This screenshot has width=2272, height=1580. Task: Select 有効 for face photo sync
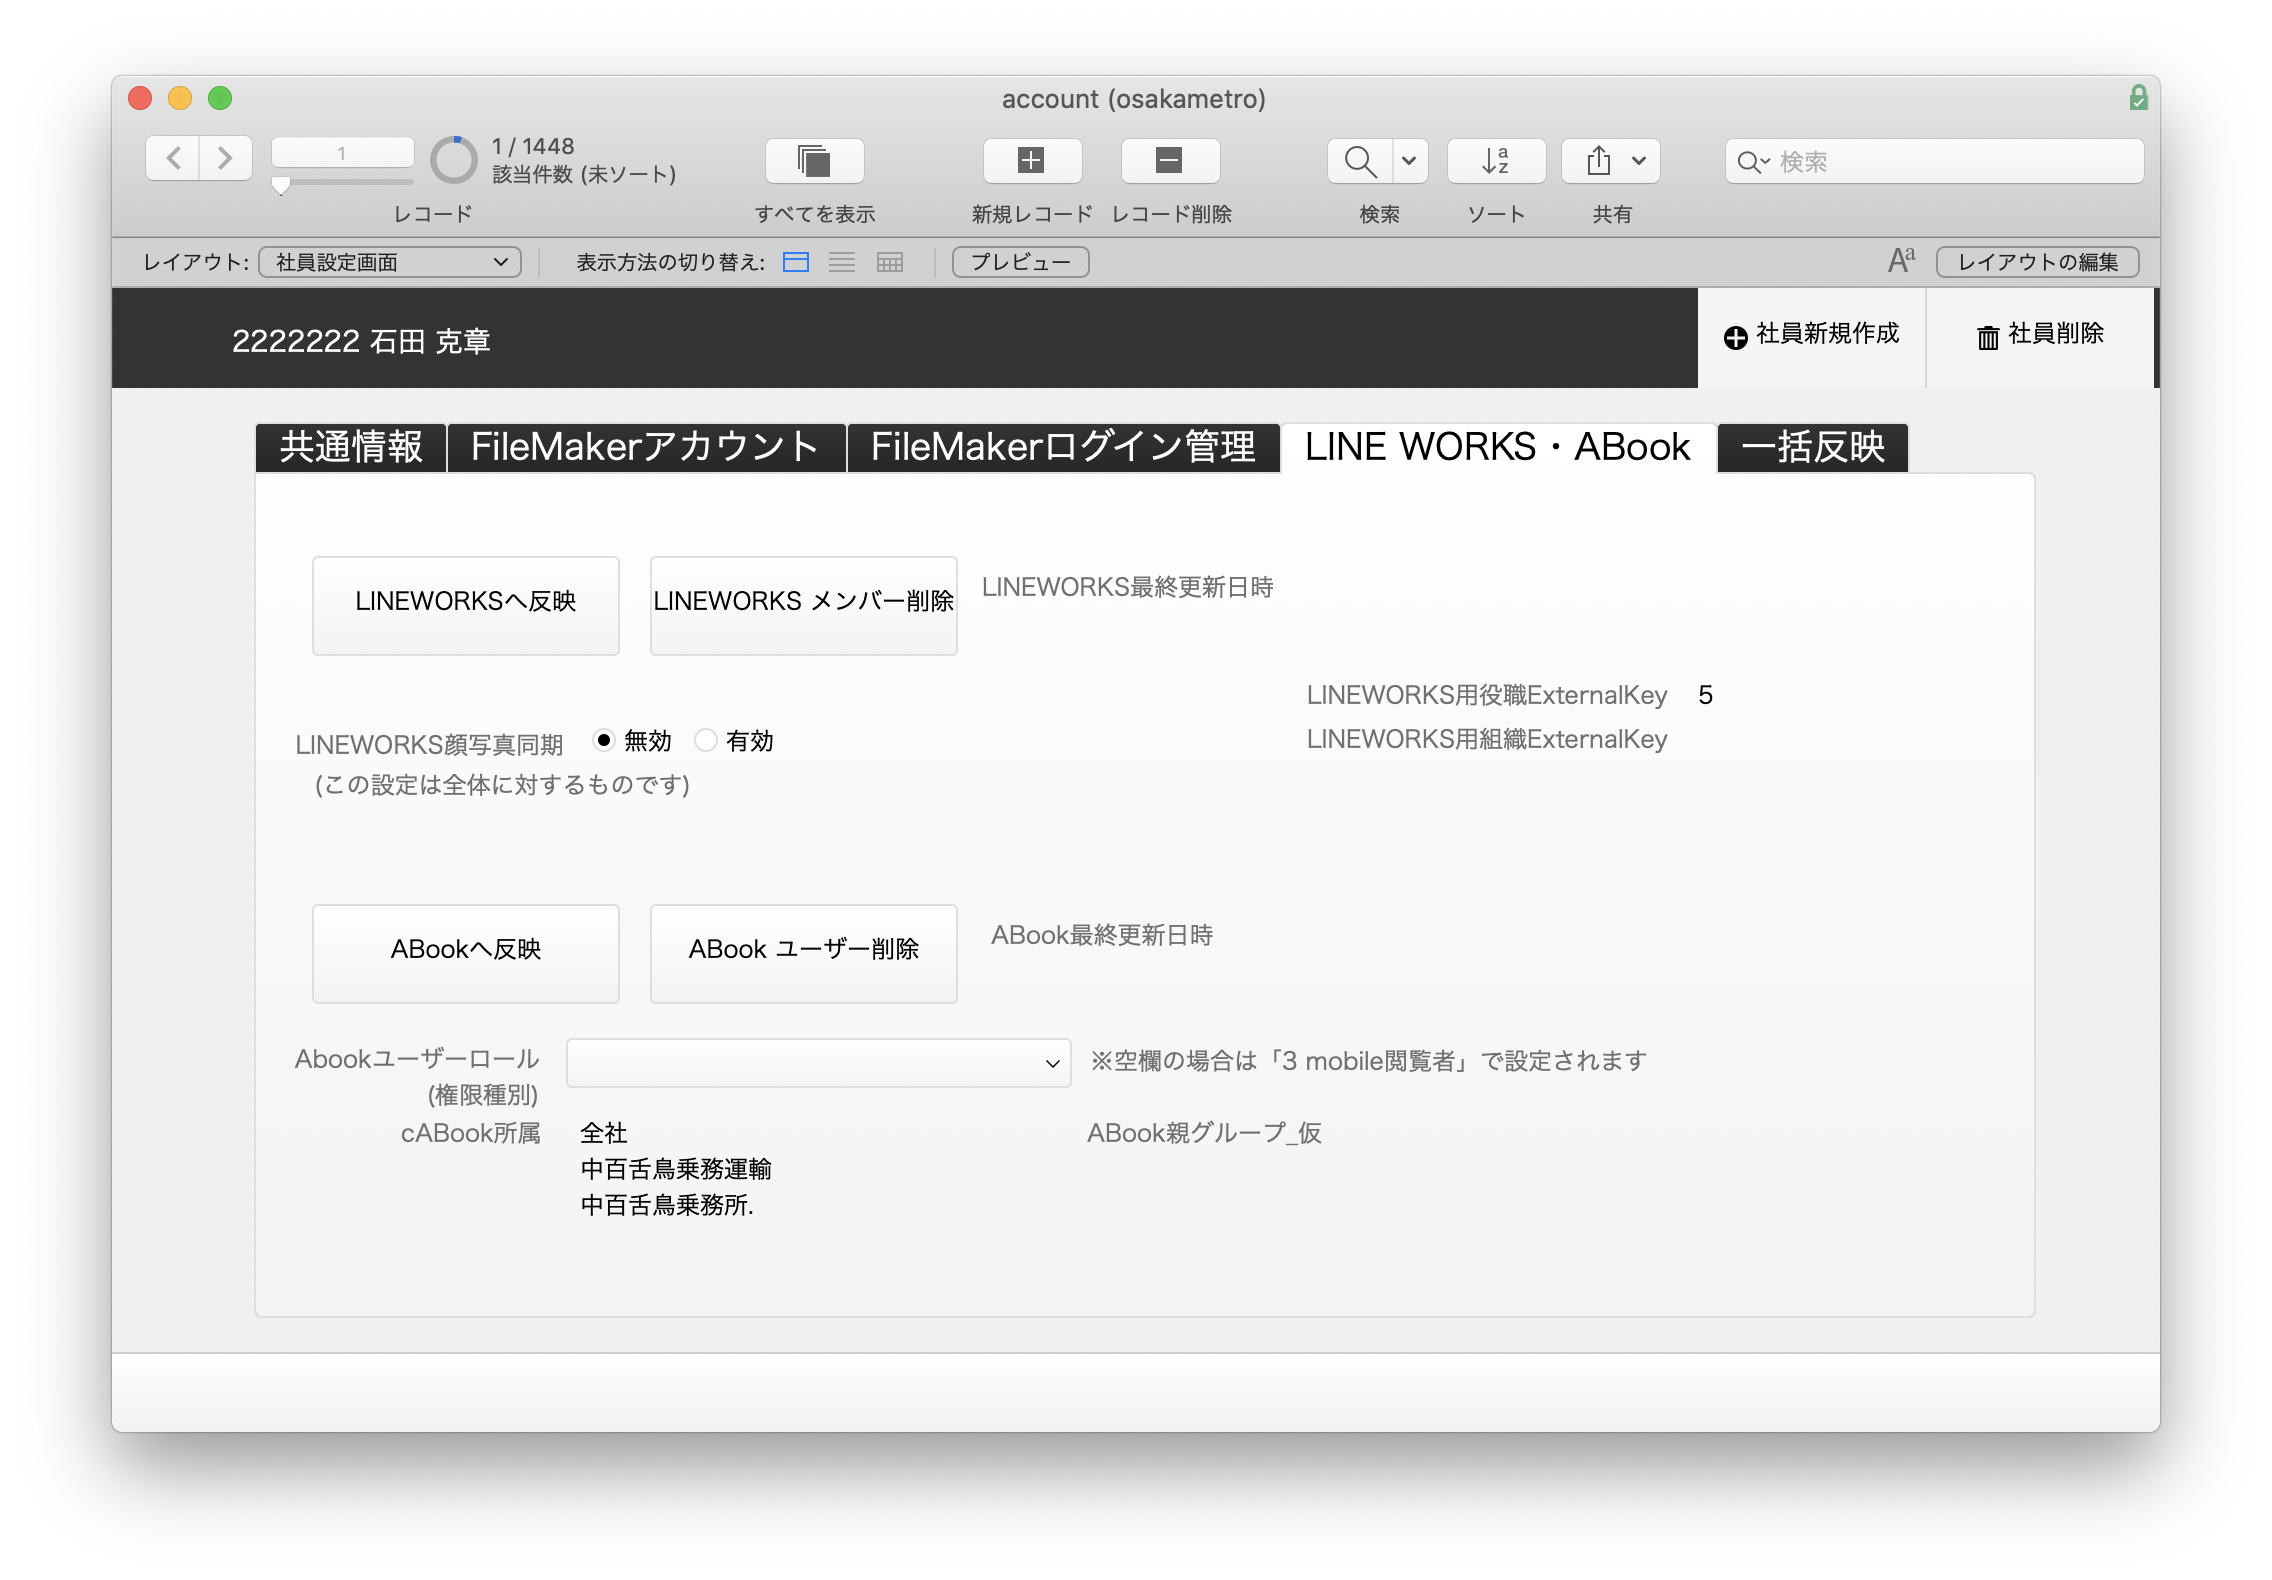click(706, 741)
